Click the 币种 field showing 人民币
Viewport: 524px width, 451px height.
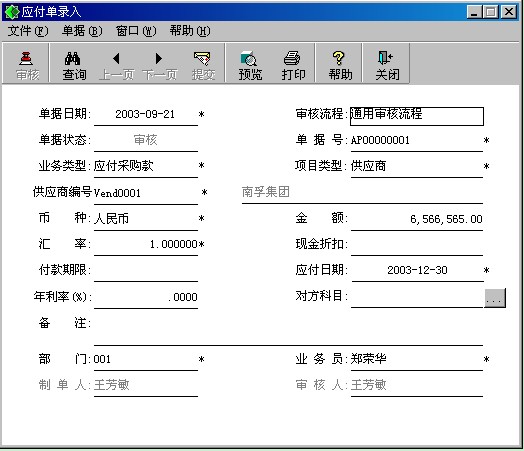(x=146, y=219)
